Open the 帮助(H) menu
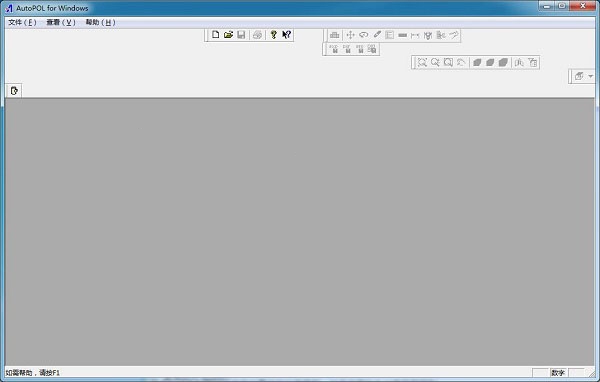Image resolution: width=600 pixels, height=382 pixels. (100, 22)
